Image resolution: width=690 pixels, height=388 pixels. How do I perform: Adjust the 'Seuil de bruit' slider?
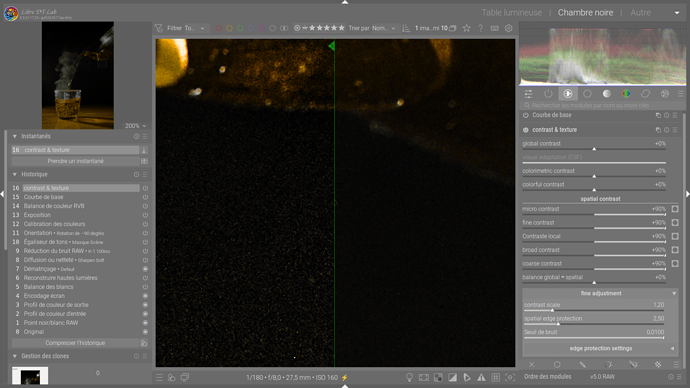(x=594, y=333)
